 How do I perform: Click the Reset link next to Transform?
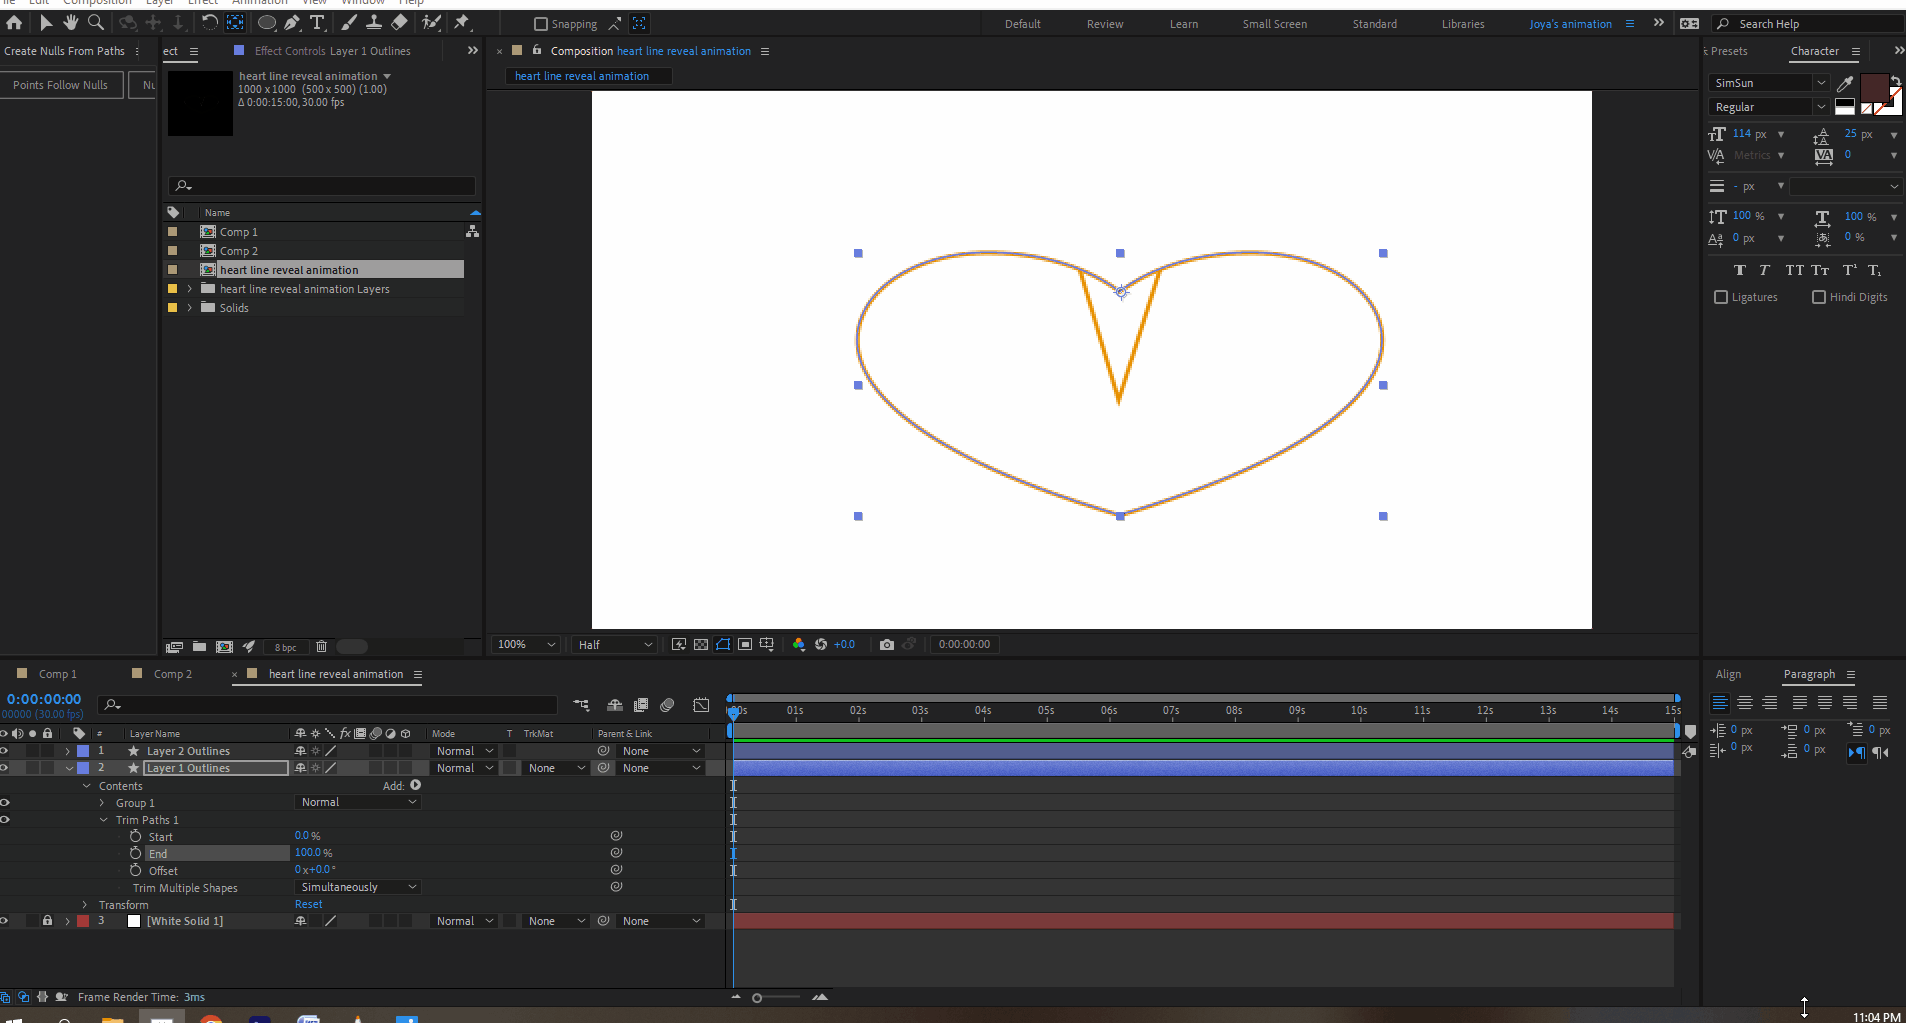tap(308, 903)
